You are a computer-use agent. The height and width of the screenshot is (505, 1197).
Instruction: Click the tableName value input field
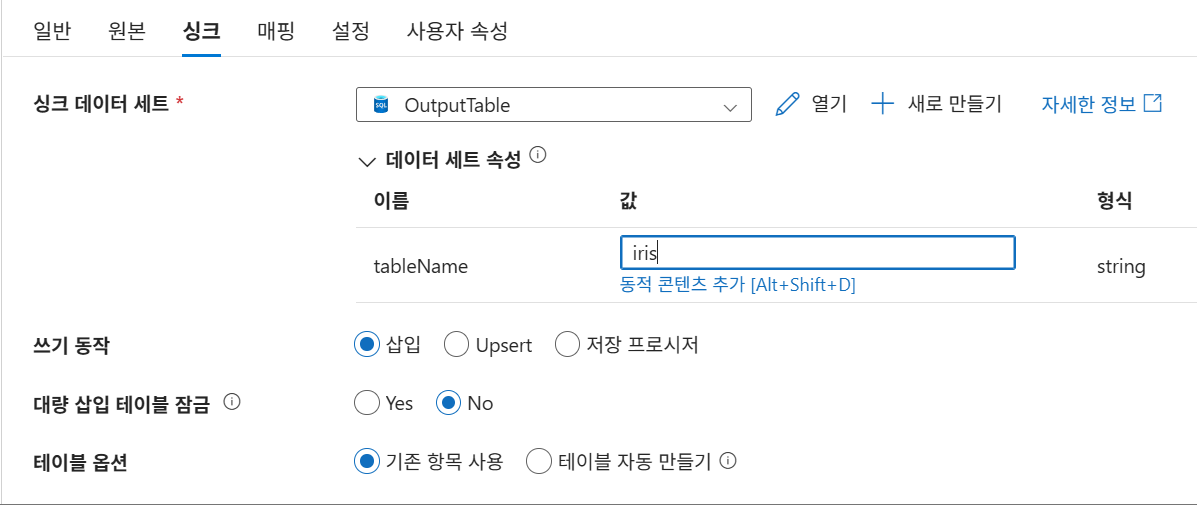click(x=817, y=253)
